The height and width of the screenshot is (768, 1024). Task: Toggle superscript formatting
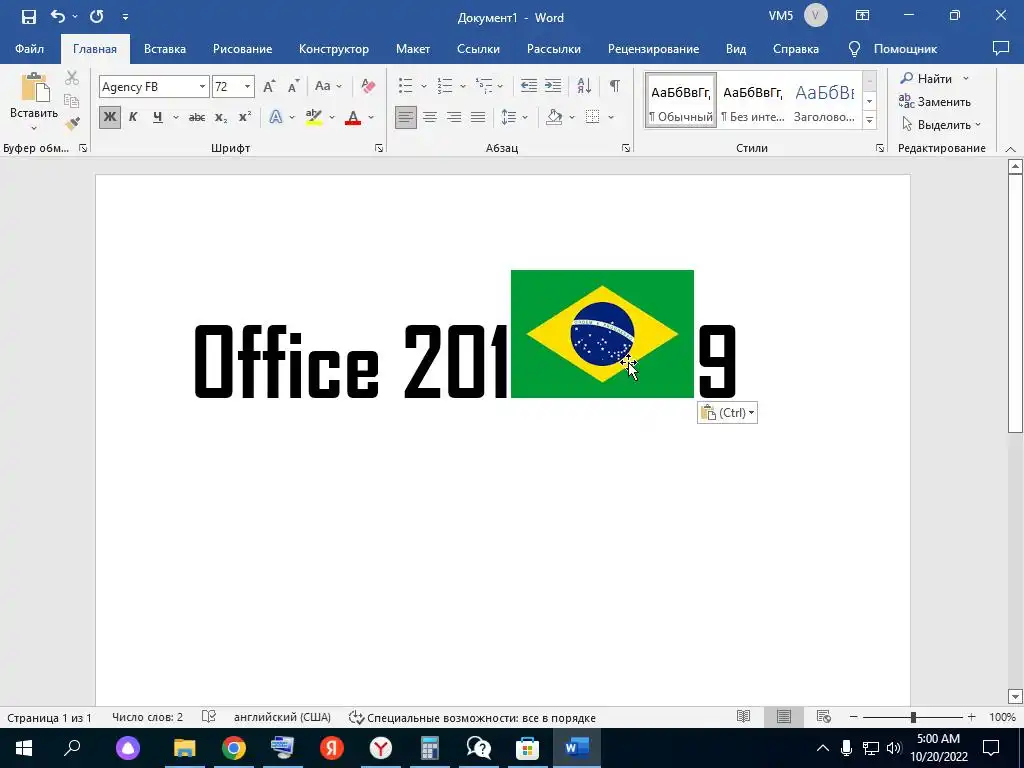[x=245, y=118]
